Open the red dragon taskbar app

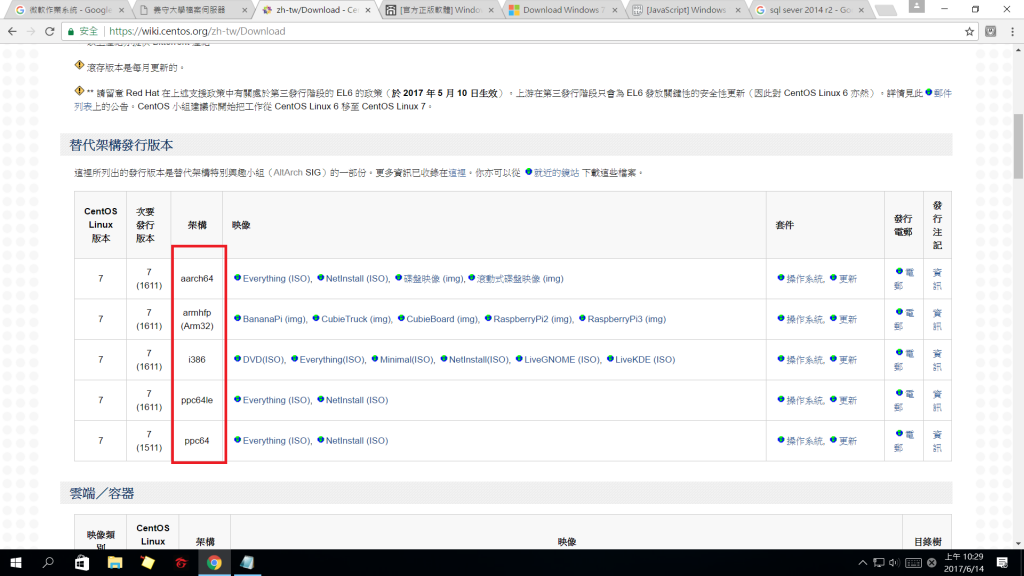(x=181, y=562)
